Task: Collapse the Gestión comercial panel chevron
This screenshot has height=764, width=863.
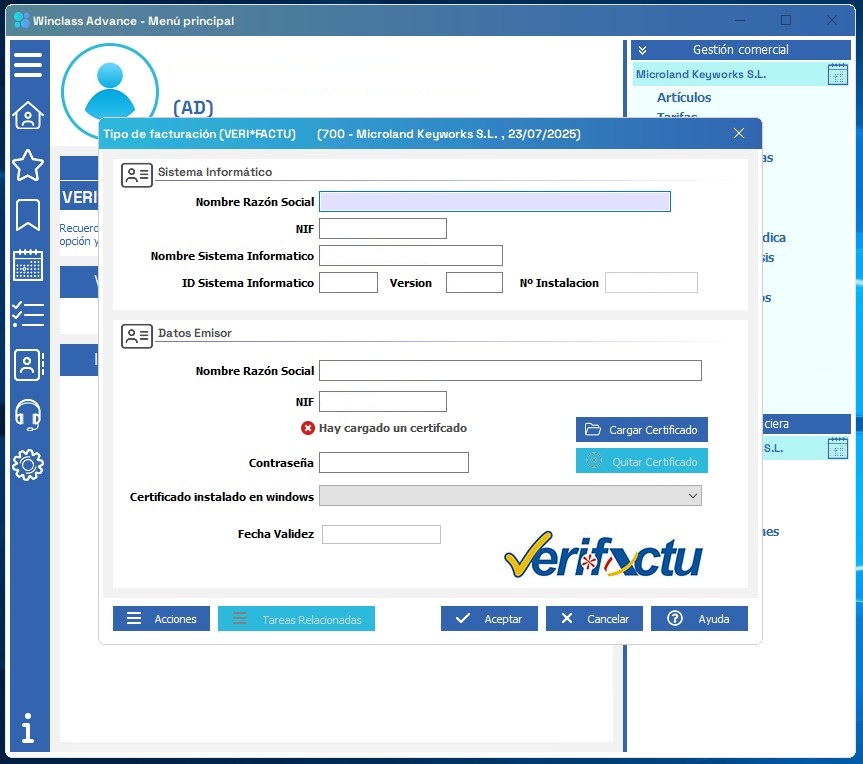Action: tap(643, 50)
